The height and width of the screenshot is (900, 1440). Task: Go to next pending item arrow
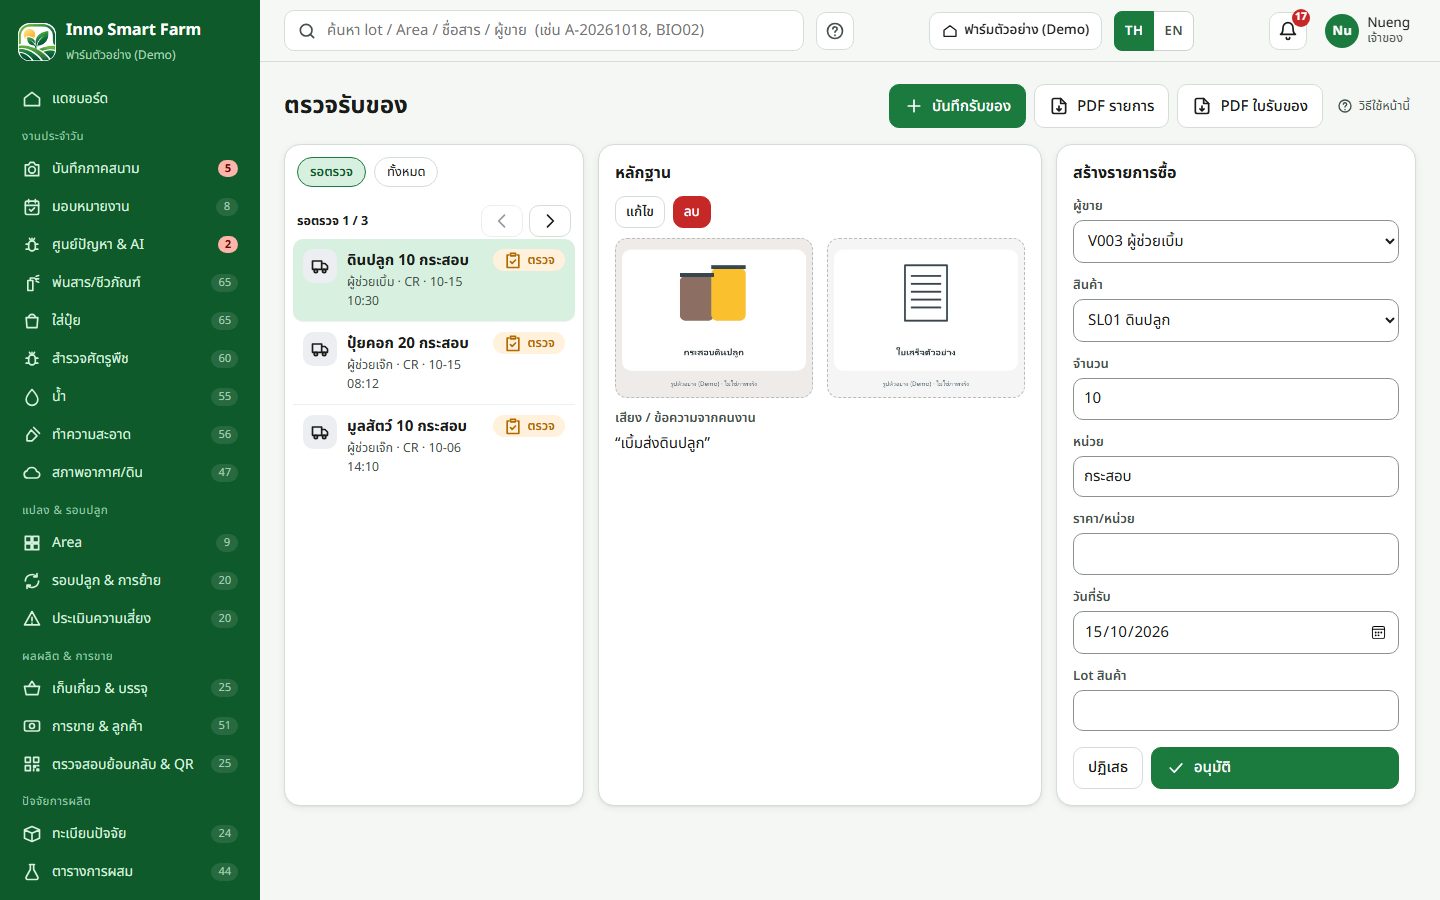[x=550, y=221]
